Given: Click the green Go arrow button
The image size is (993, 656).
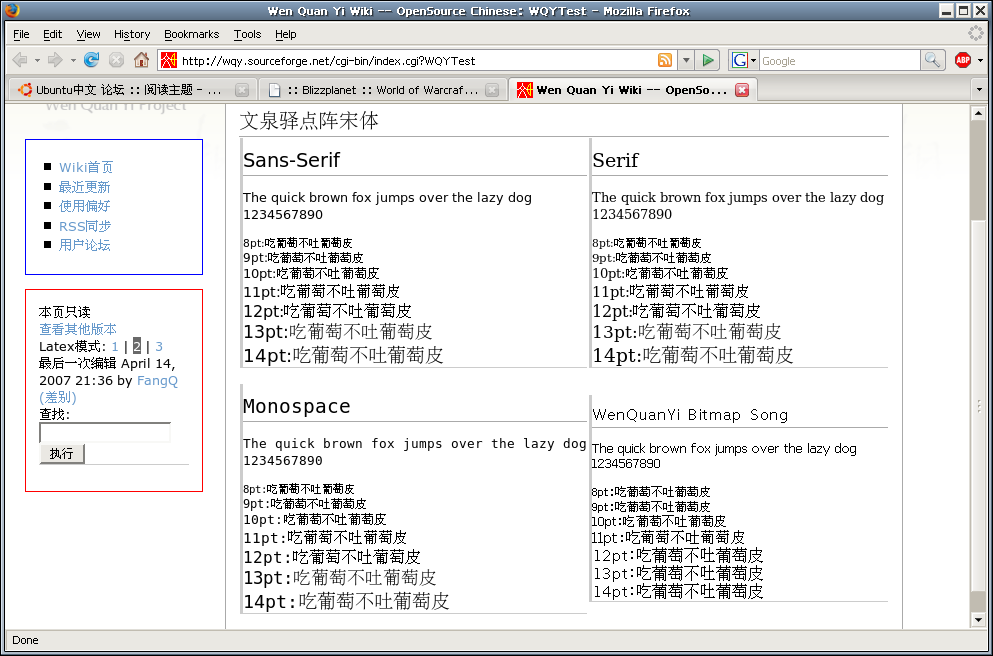Looking at the screenshot, I should coord(708,61).
